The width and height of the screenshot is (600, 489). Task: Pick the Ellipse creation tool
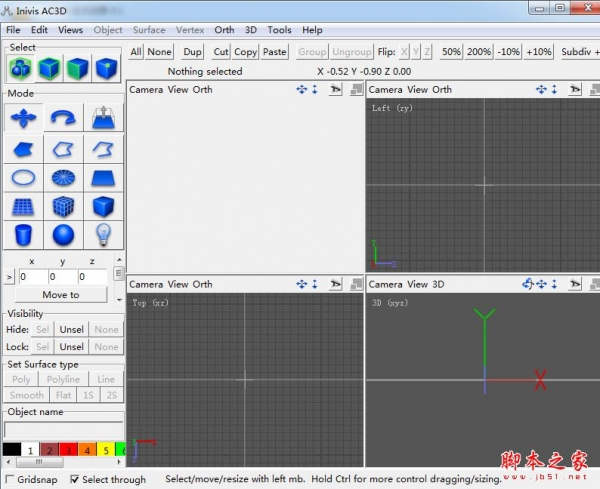click(x=24, y=178)
